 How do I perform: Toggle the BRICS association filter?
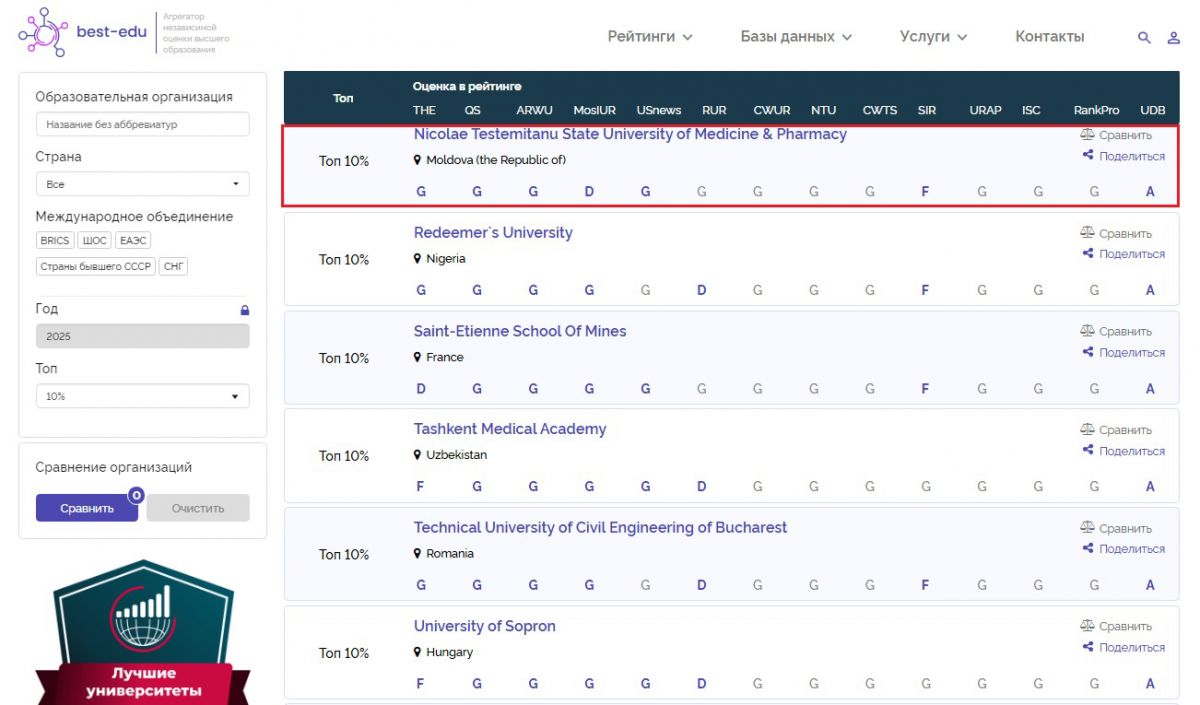point(55,241)
